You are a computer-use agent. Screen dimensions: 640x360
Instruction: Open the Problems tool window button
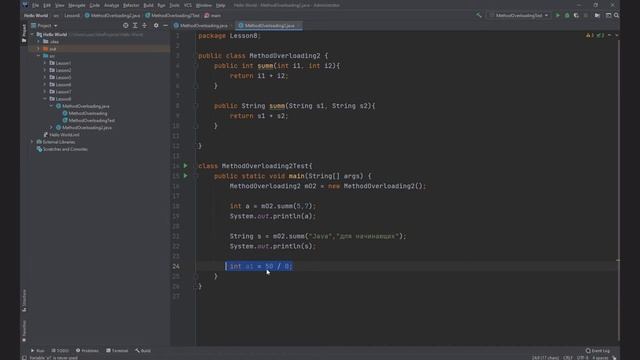(x=87, y=351)
